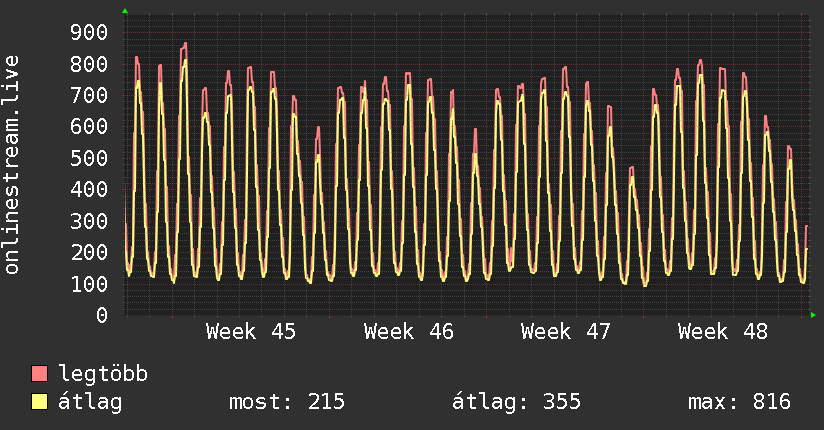This screenshot has height=430, width=824.
Task: Click the onlinestream.live vertical axis title
Action: pyautogui.click(x=12, y=165)
